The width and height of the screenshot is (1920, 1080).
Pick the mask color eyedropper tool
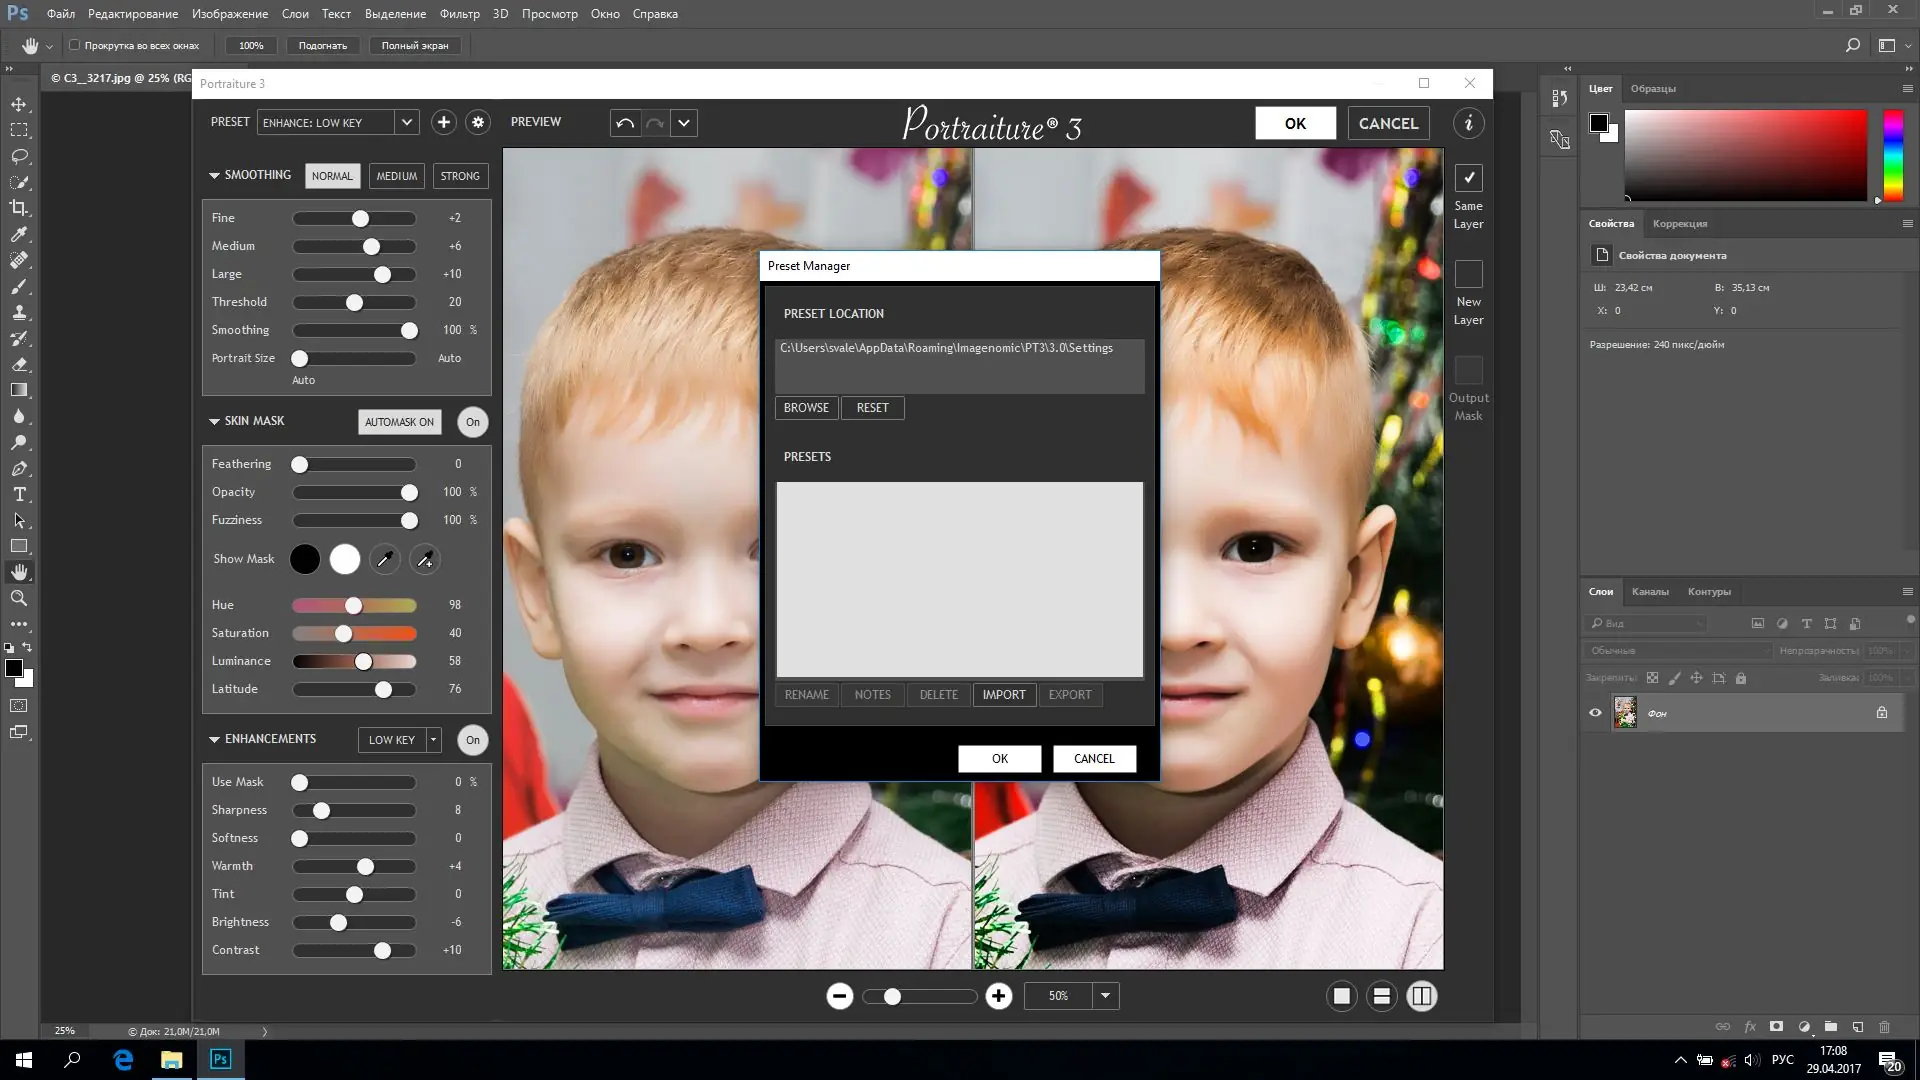pyautogui.click(x=384, y=560)
